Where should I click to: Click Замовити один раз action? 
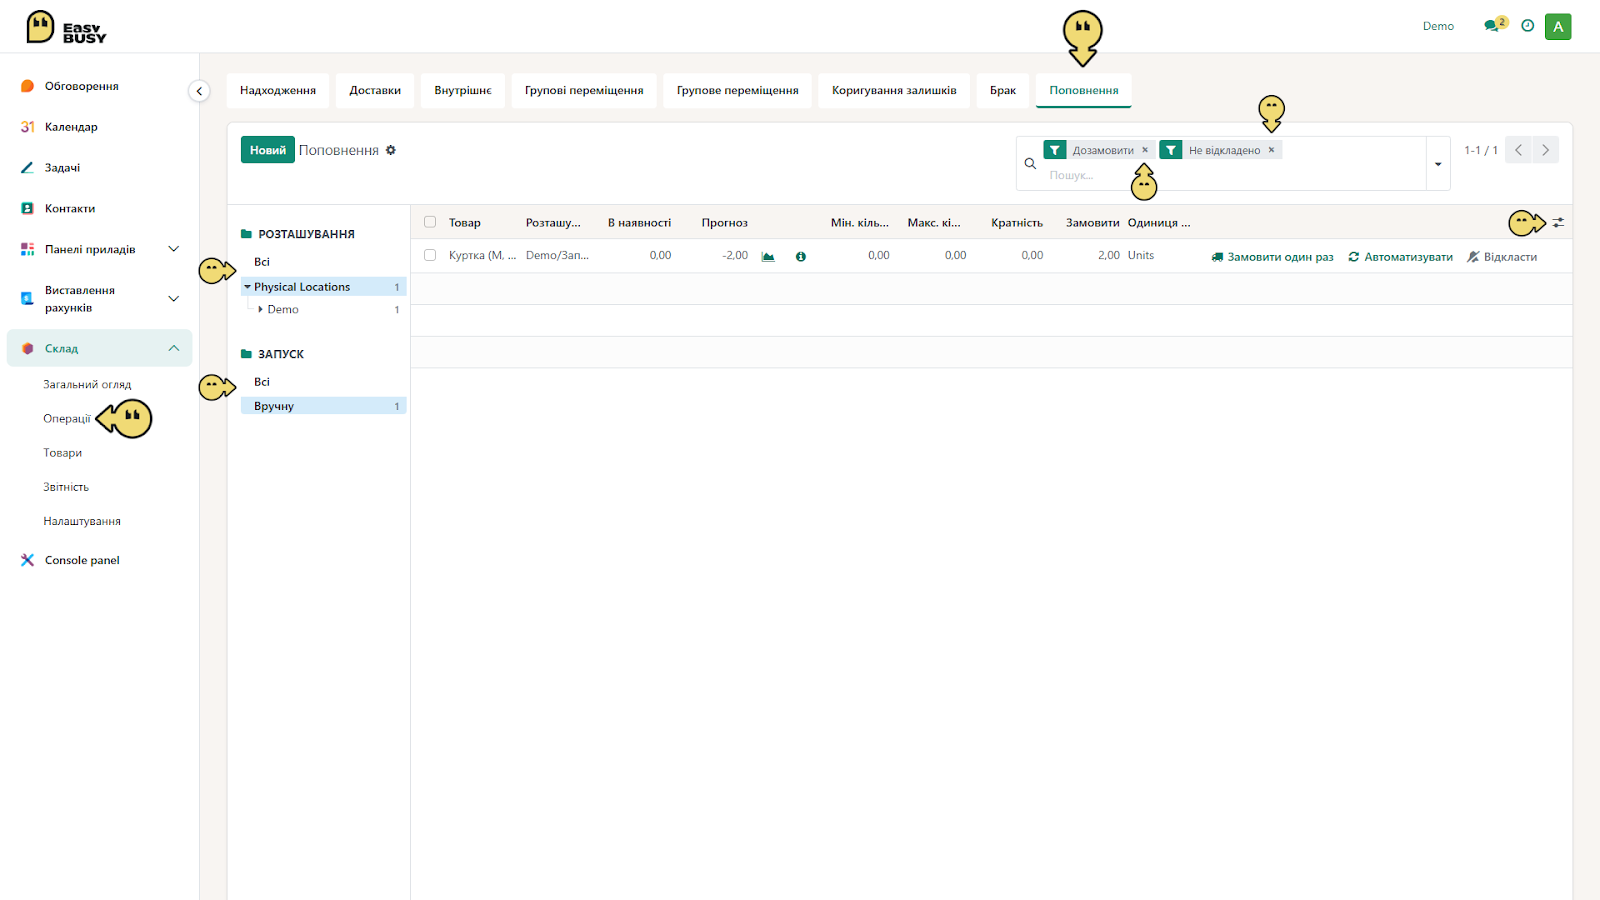click(x=1272, y=257)
